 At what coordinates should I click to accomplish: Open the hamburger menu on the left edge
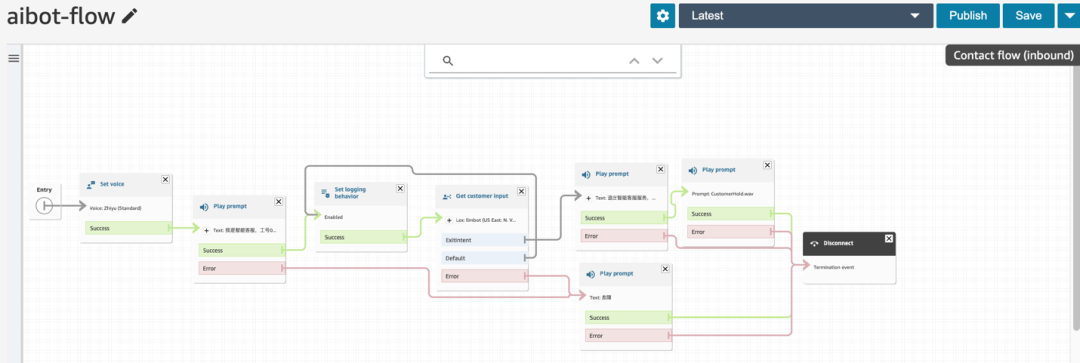point(13,59)
